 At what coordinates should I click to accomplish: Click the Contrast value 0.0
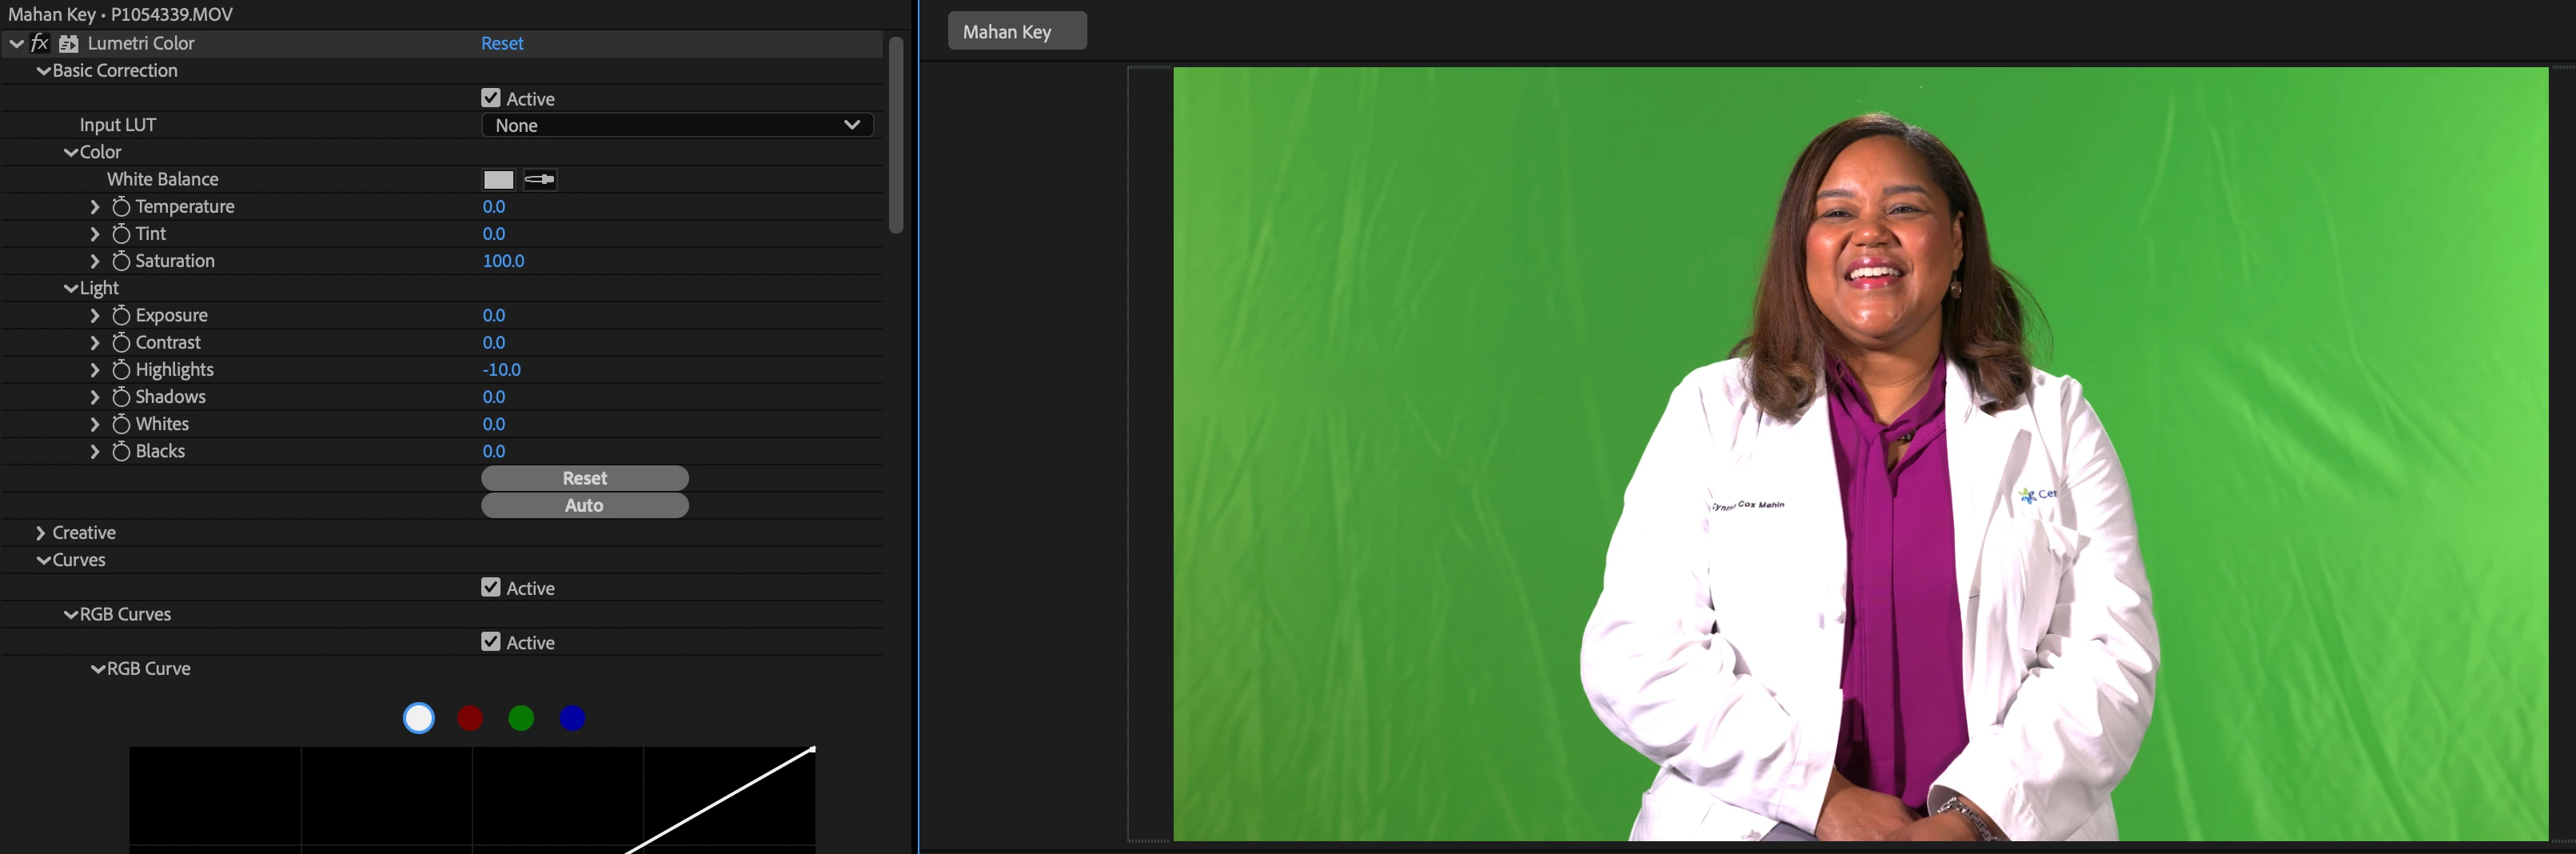tap(494, 342)
